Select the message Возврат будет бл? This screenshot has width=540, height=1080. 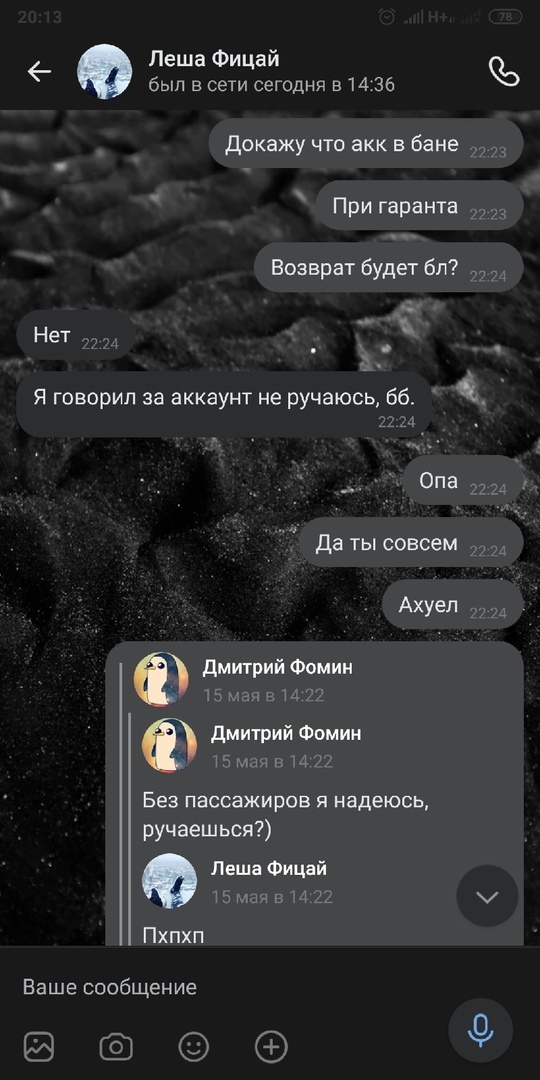[x=389, y=267]
